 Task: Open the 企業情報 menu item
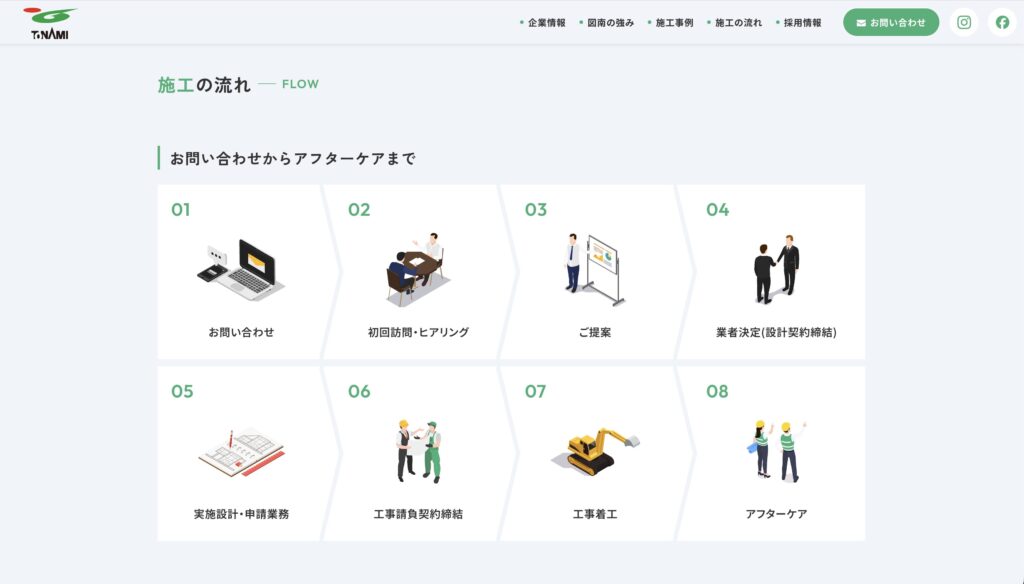tap(546, 22)
